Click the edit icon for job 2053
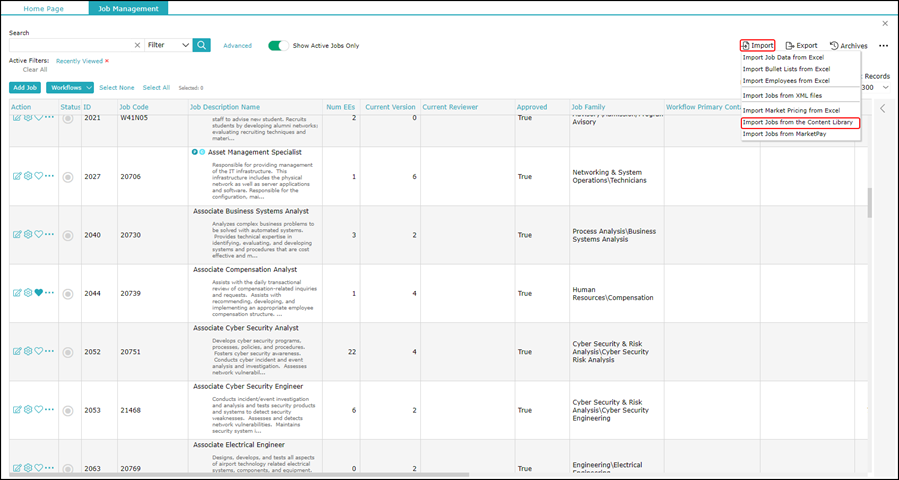The image size is (899, 480). pyautogui.click(x=17, y=409)
